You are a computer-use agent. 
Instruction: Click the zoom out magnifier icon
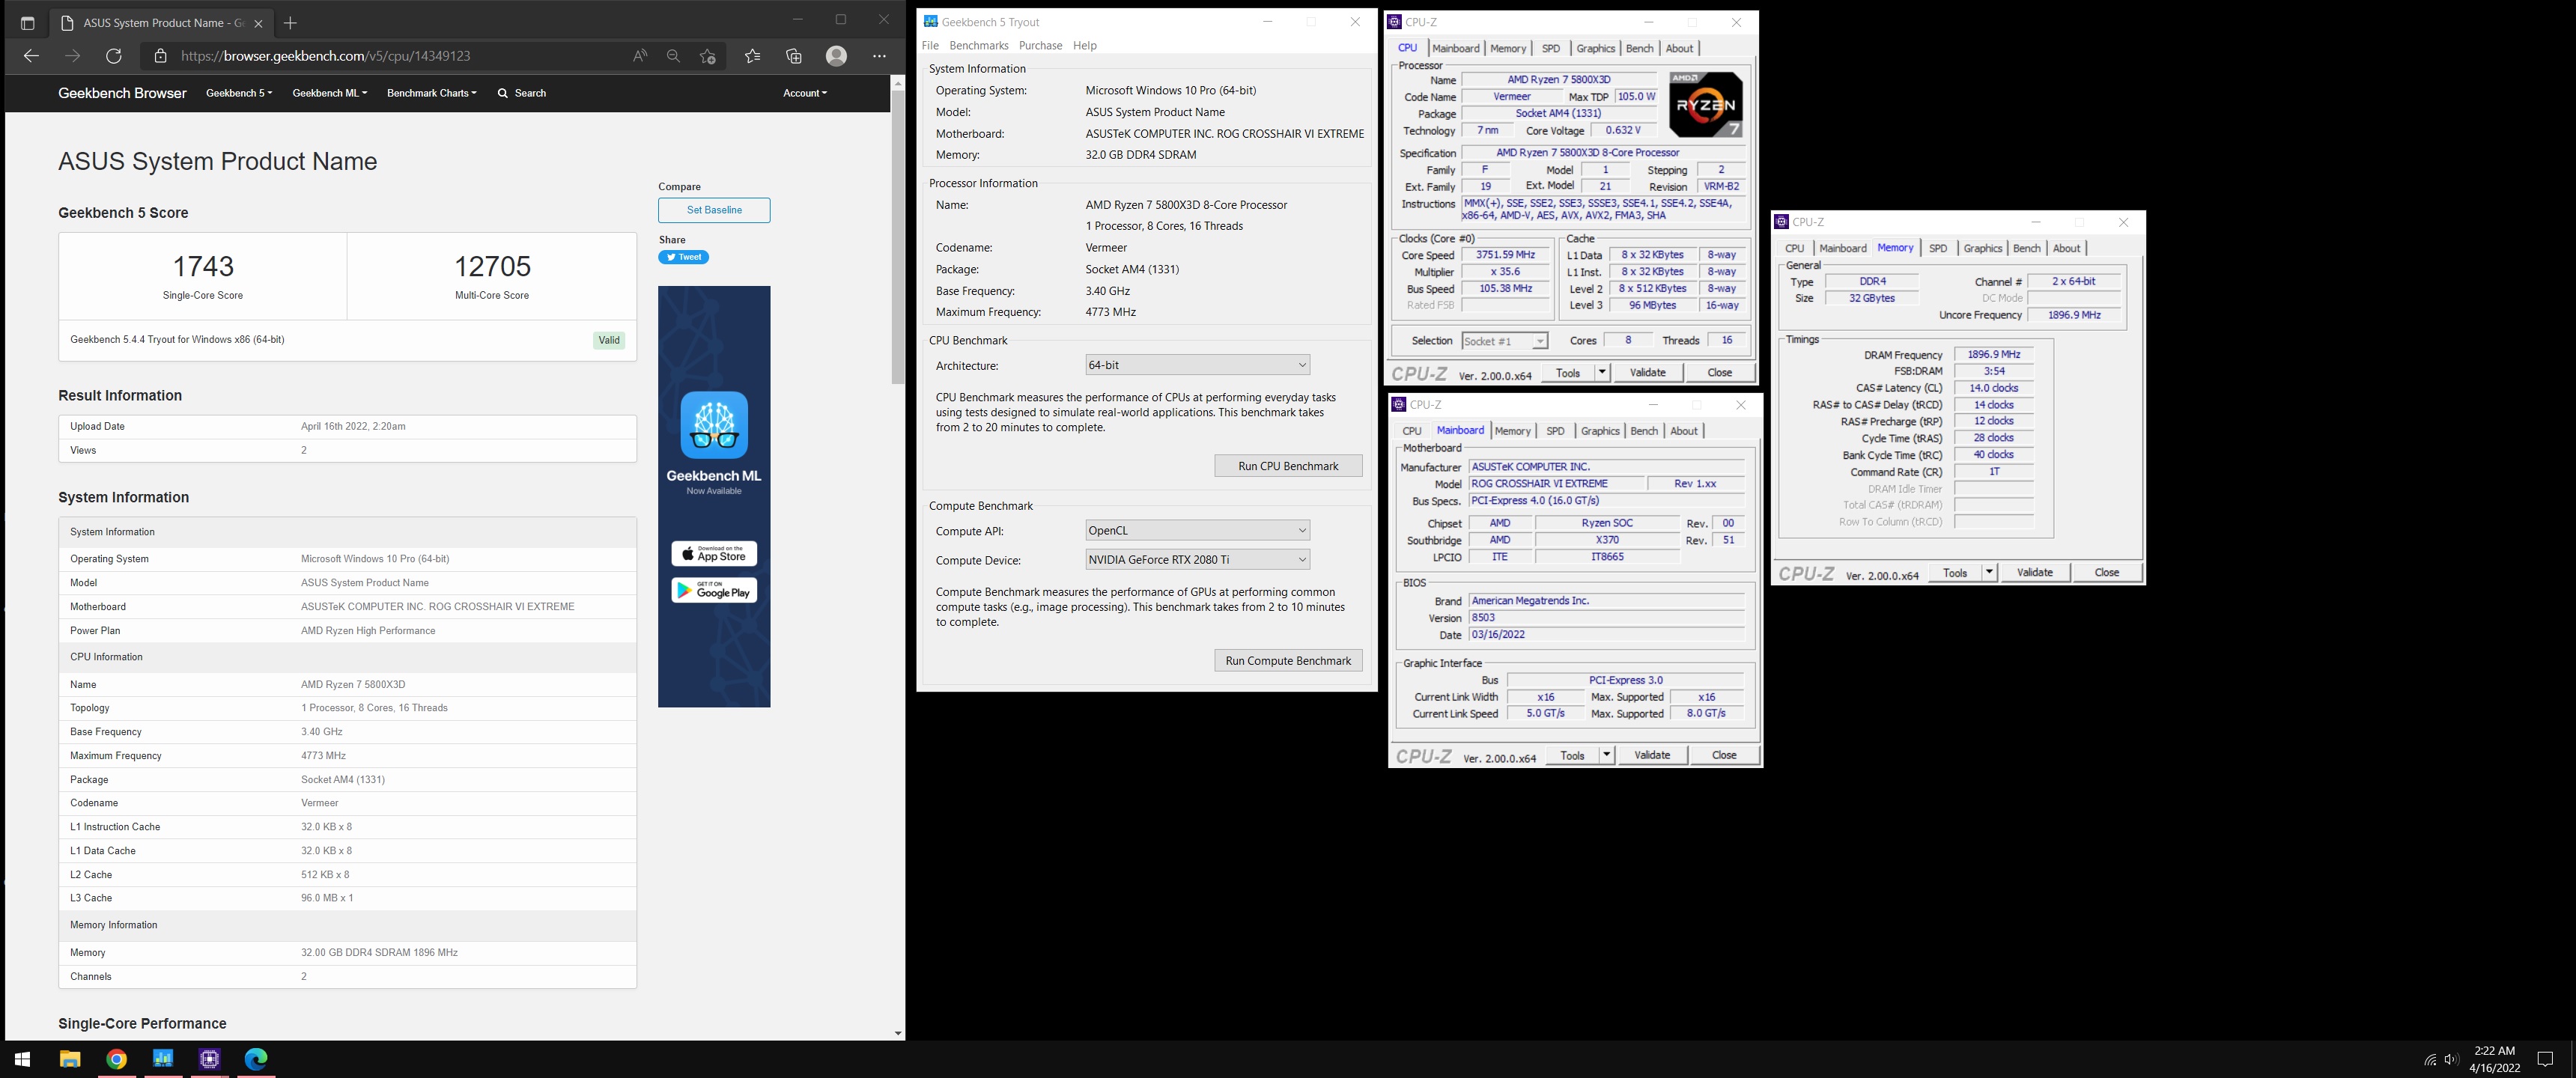point(674,56)
